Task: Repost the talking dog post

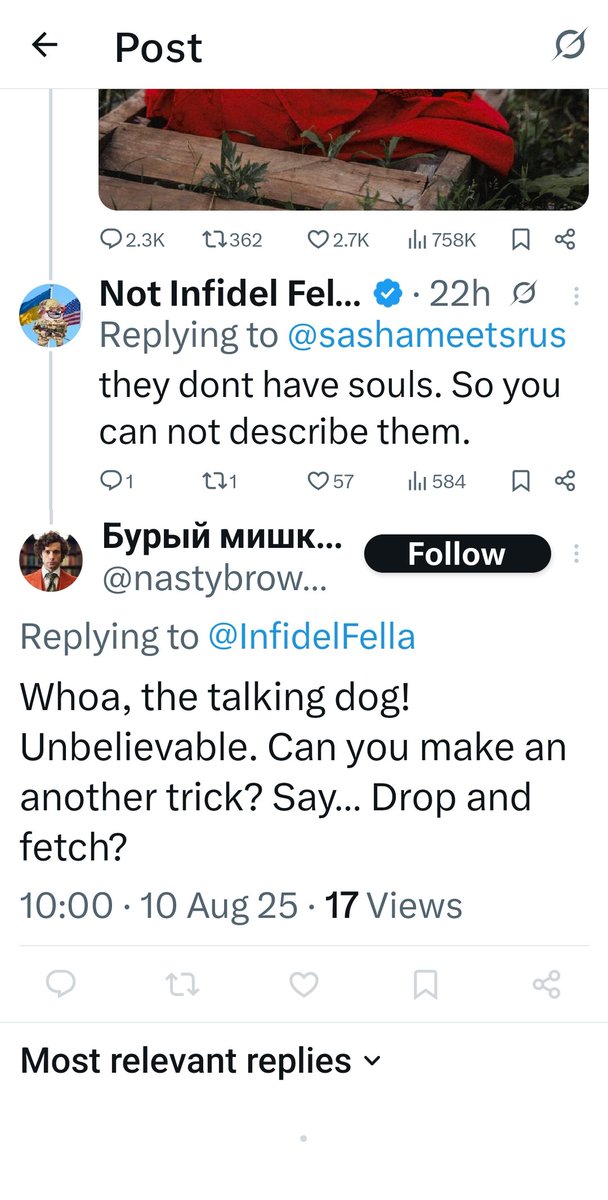Action: (x=182, y=985)
